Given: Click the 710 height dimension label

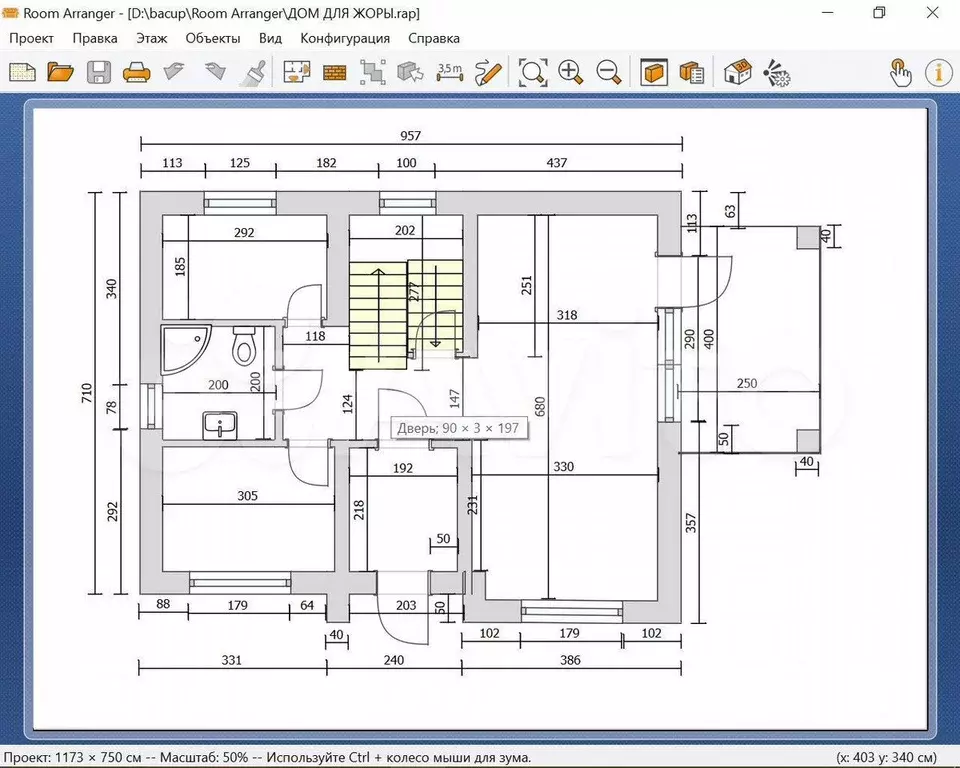Looking at the screenshot, I should [x=86, y=393].
